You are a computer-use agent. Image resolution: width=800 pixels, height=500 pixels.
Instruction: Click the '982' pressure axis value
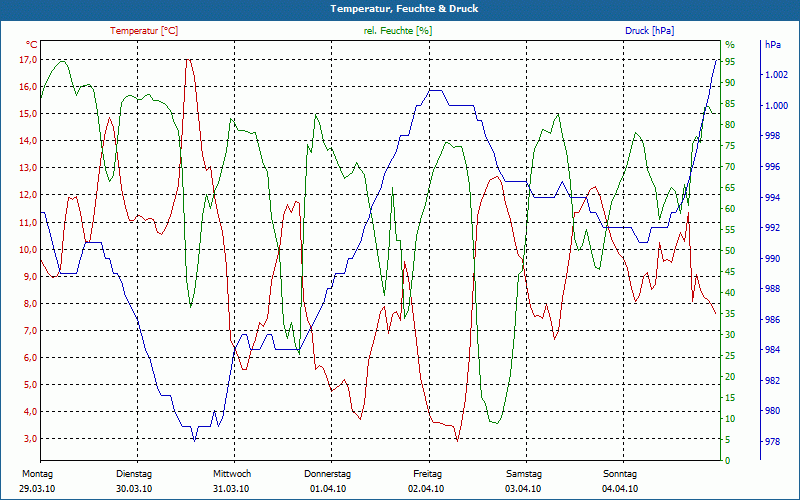tap(772, 380)
